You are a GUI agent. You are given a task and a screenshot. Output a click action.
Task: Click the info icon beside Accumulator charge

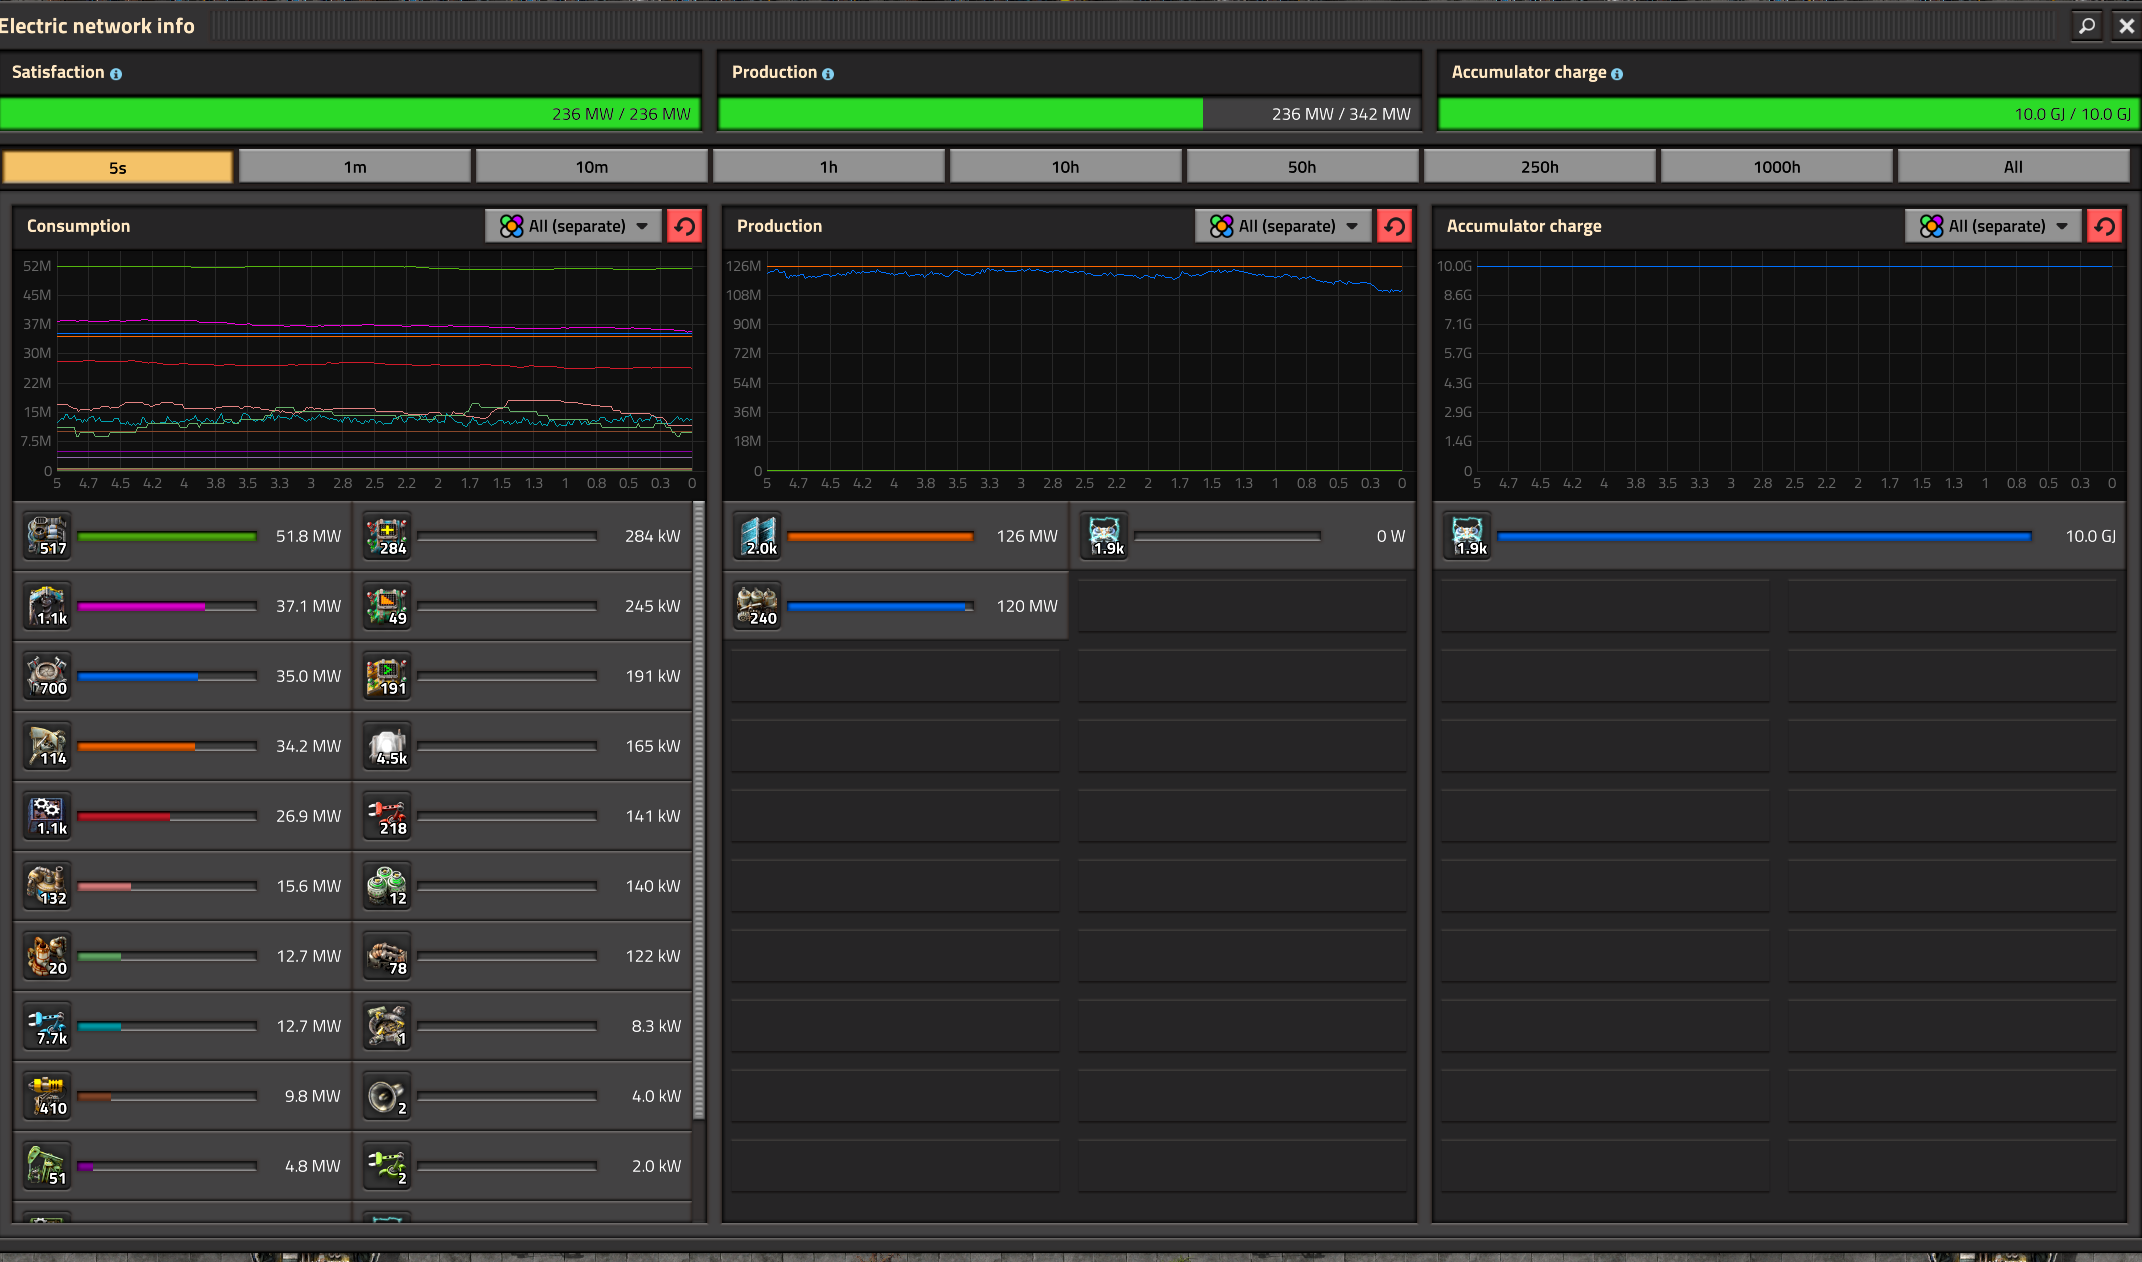1617,74
